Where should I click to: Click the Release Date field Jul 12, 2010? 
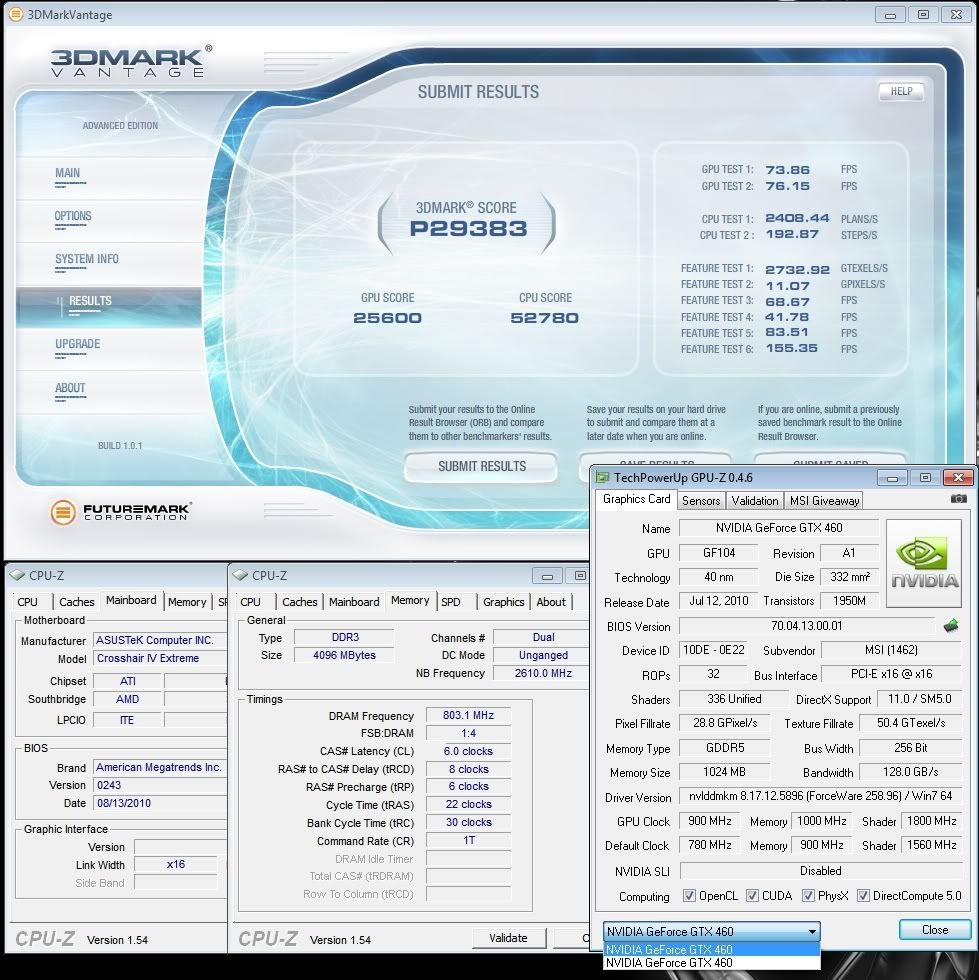tap(718, 601)
